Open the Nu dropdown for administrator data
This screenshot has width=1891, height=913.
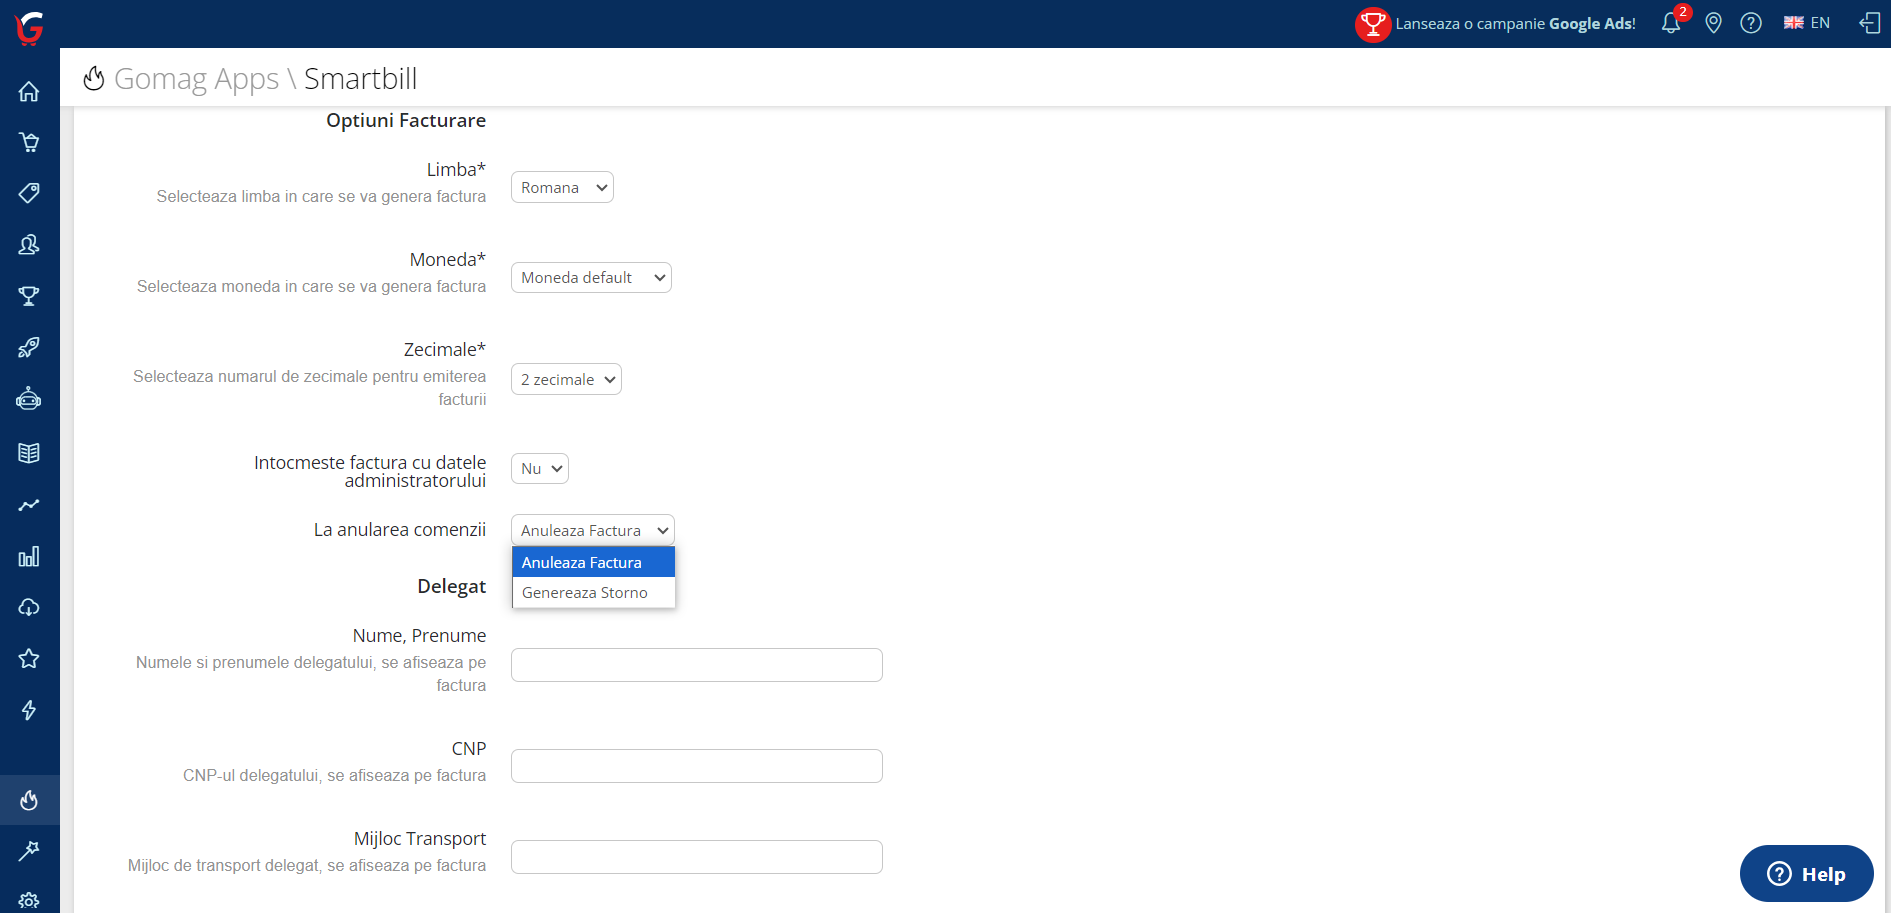pos(540,468)
